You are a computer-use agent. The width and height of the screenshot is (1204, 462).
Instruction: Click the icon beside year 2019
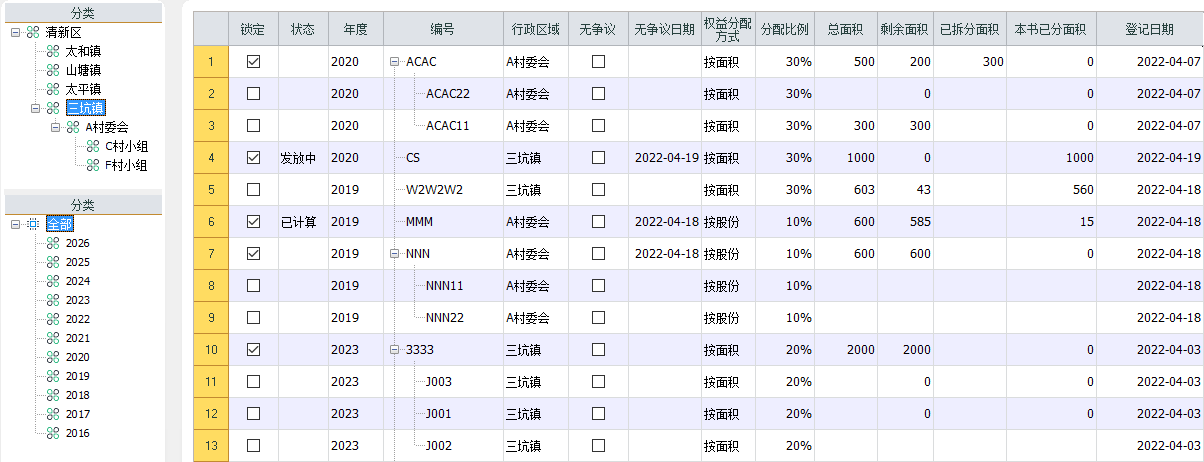pos(53,376)
